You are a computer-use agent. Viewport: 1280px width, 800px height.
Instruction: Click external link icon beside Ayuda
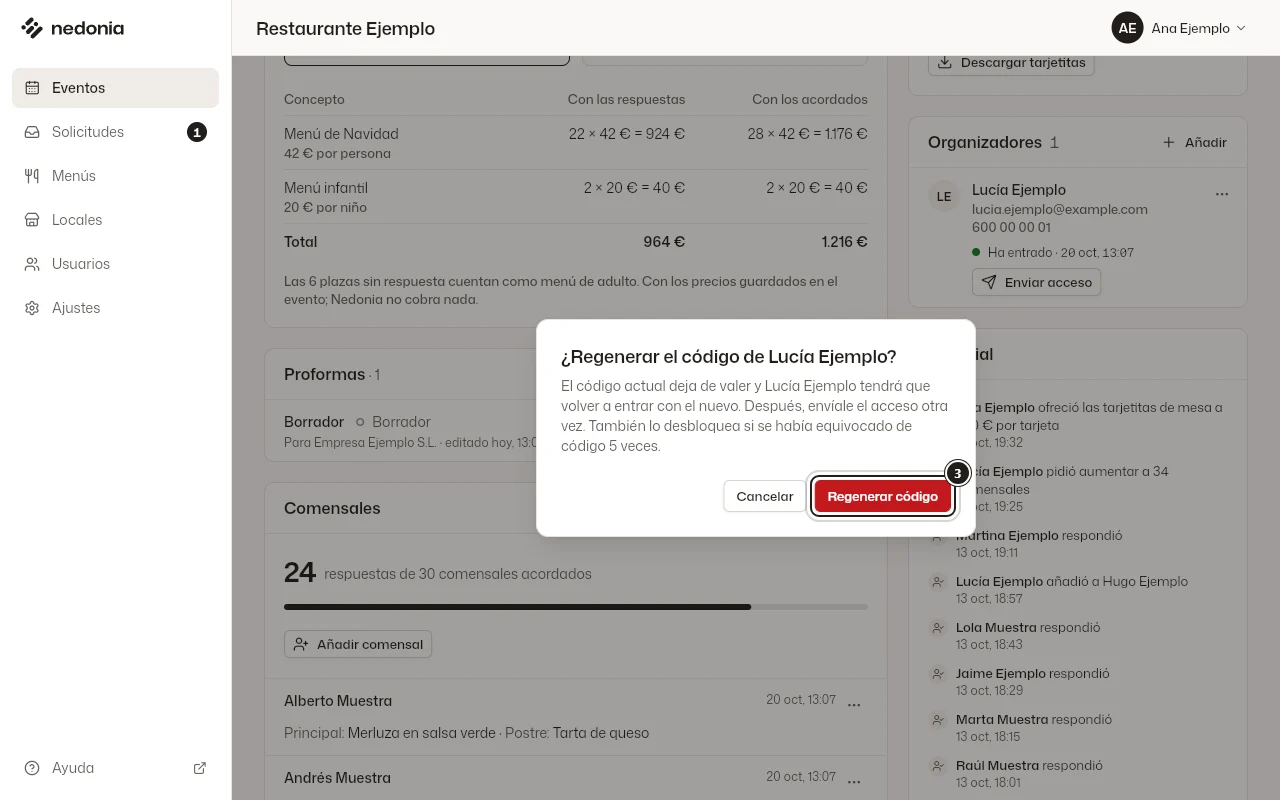[x=200, y=768]
